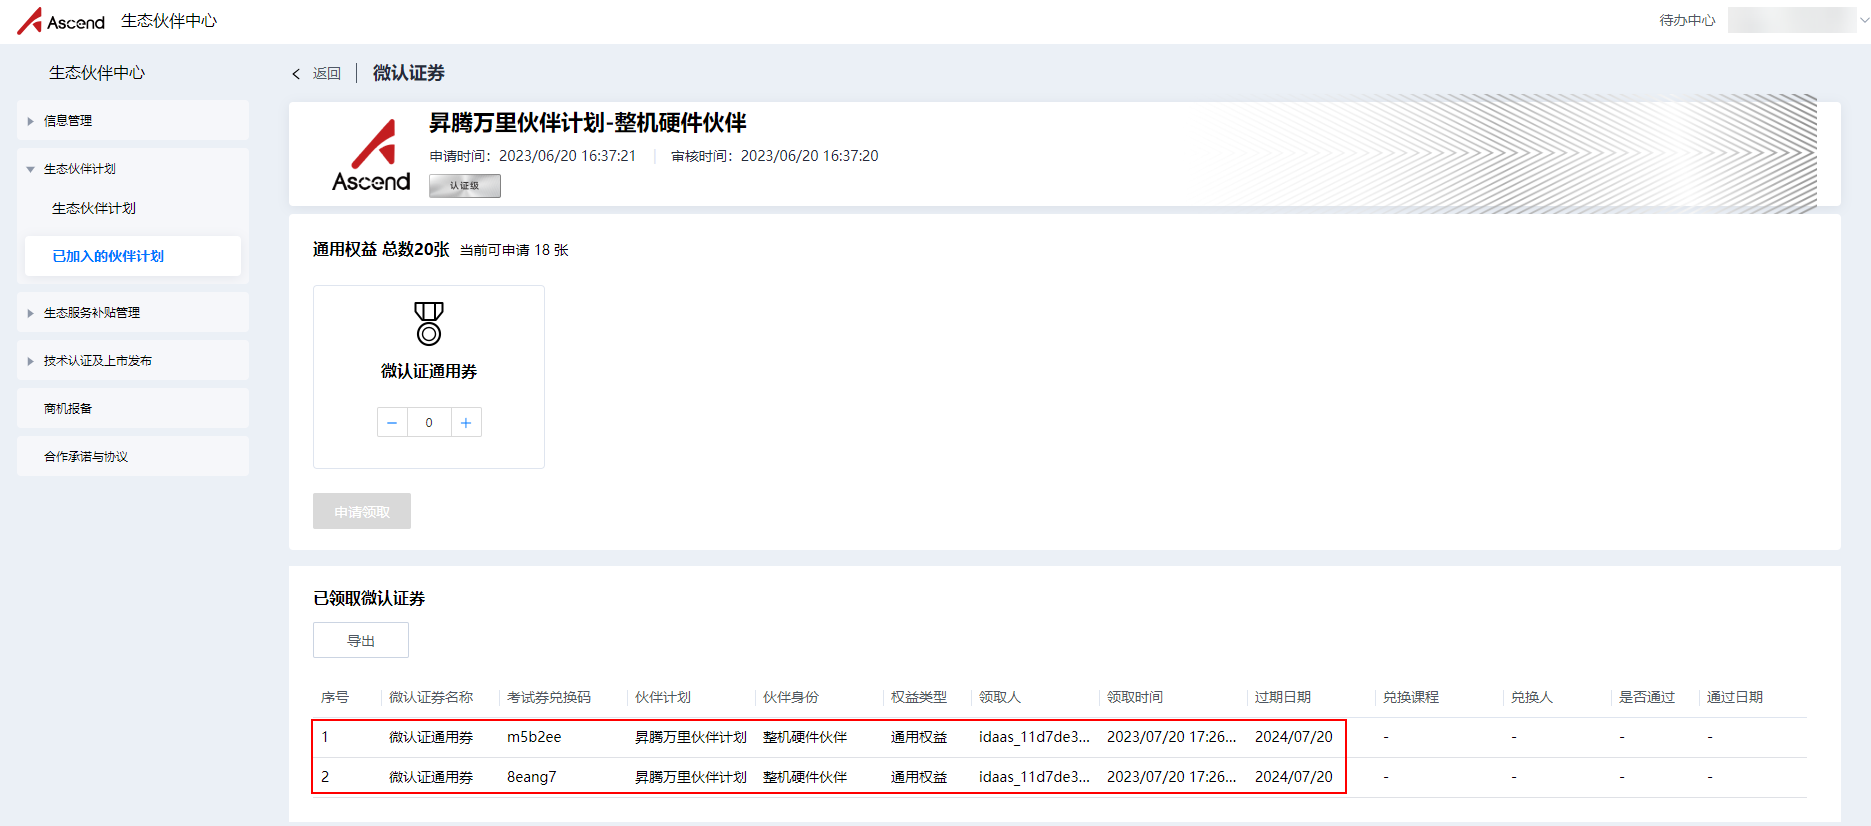Screen dimensions: 1871x826
Task: Open the 技术认证及上市发布 sidebar menu
Action: coord(133,360)
